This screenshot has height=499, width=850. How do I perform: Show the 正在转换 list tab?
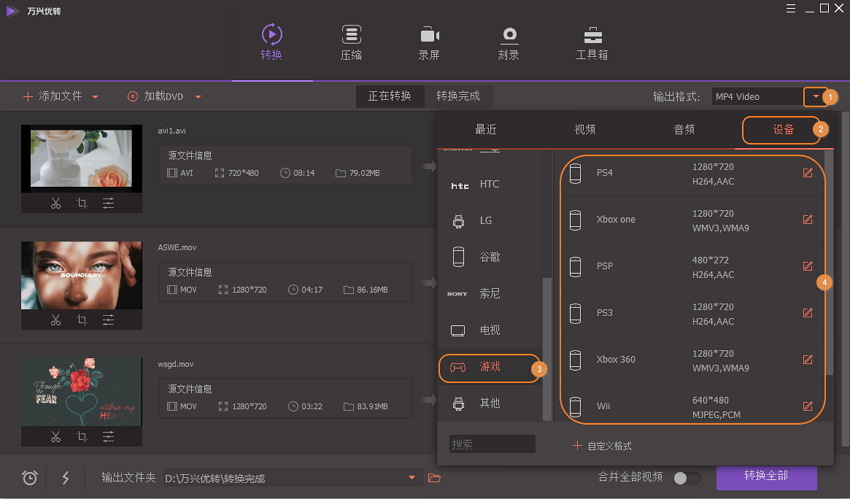click(390, 96)
